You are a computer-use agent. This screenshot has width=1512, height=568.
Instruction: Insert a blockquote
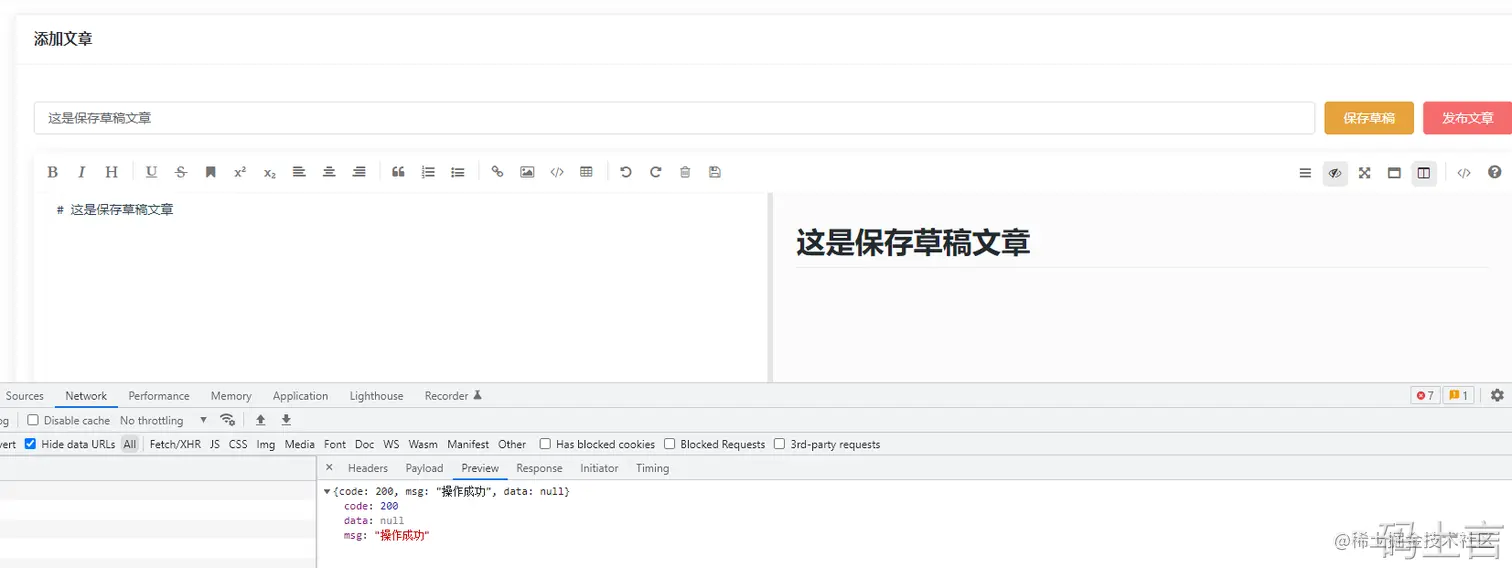[398, 172]
